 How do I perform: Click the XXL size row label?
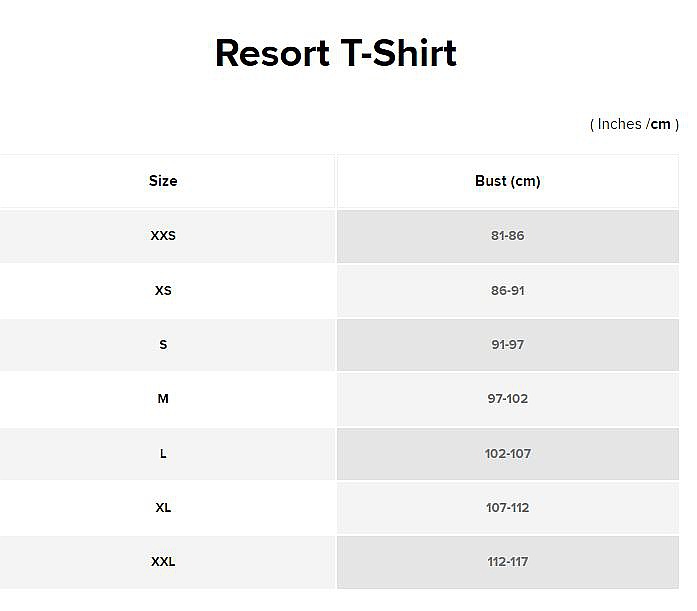click(163, 562)
